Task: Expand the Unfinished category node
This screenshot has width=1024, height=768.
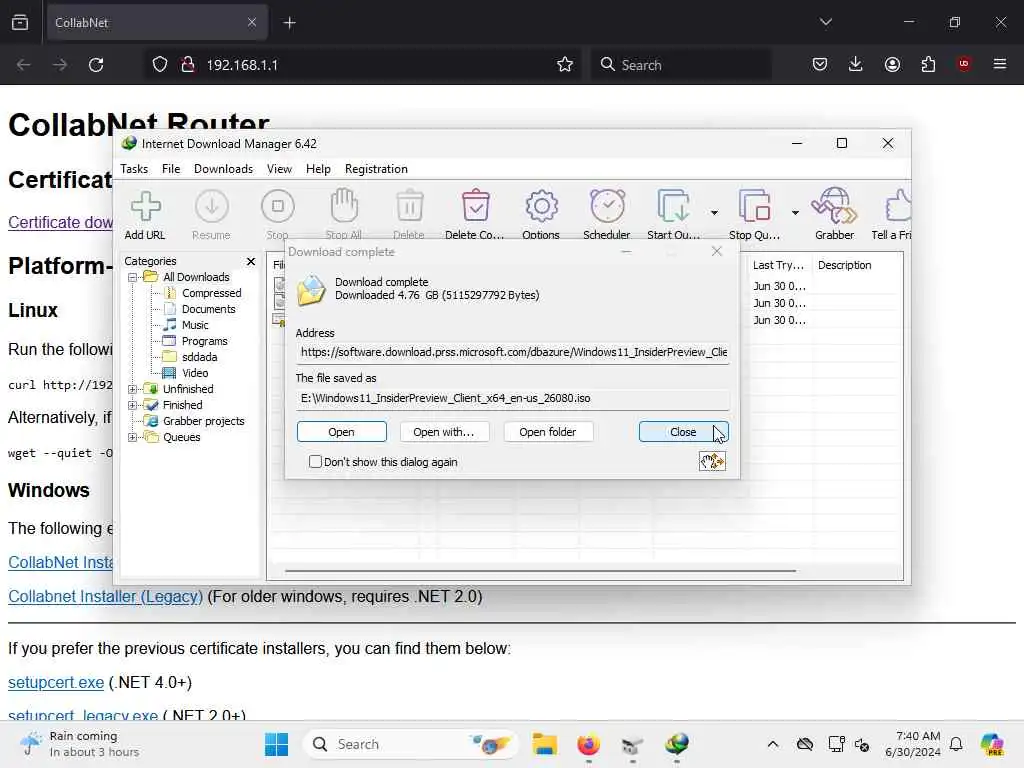Action: 133,389
